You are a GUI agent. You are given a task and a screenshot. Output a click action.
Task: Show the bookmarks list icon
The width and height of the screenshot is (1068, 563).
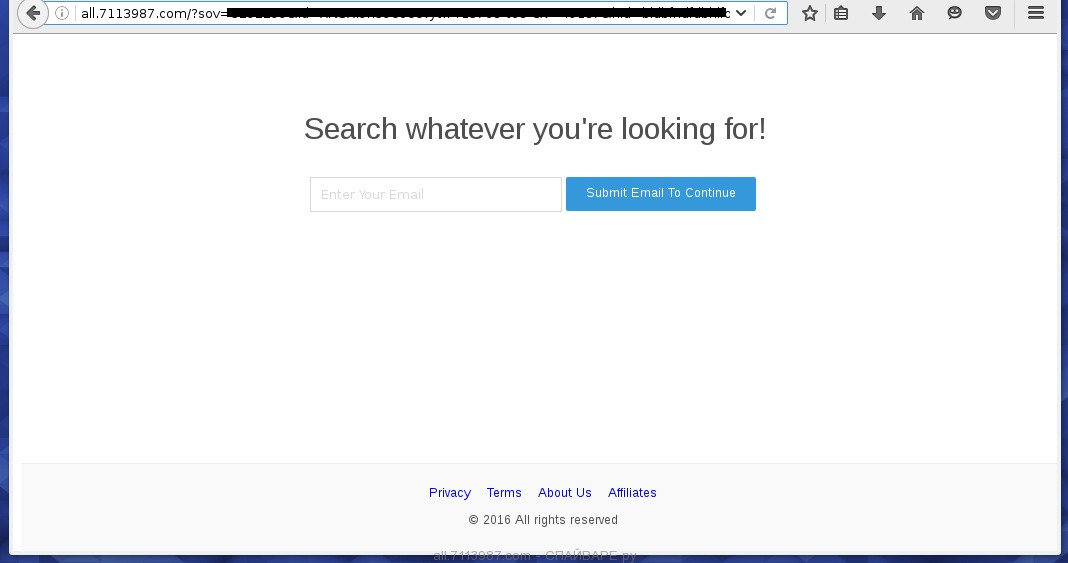pyautogui.click(x=841, y=14)
